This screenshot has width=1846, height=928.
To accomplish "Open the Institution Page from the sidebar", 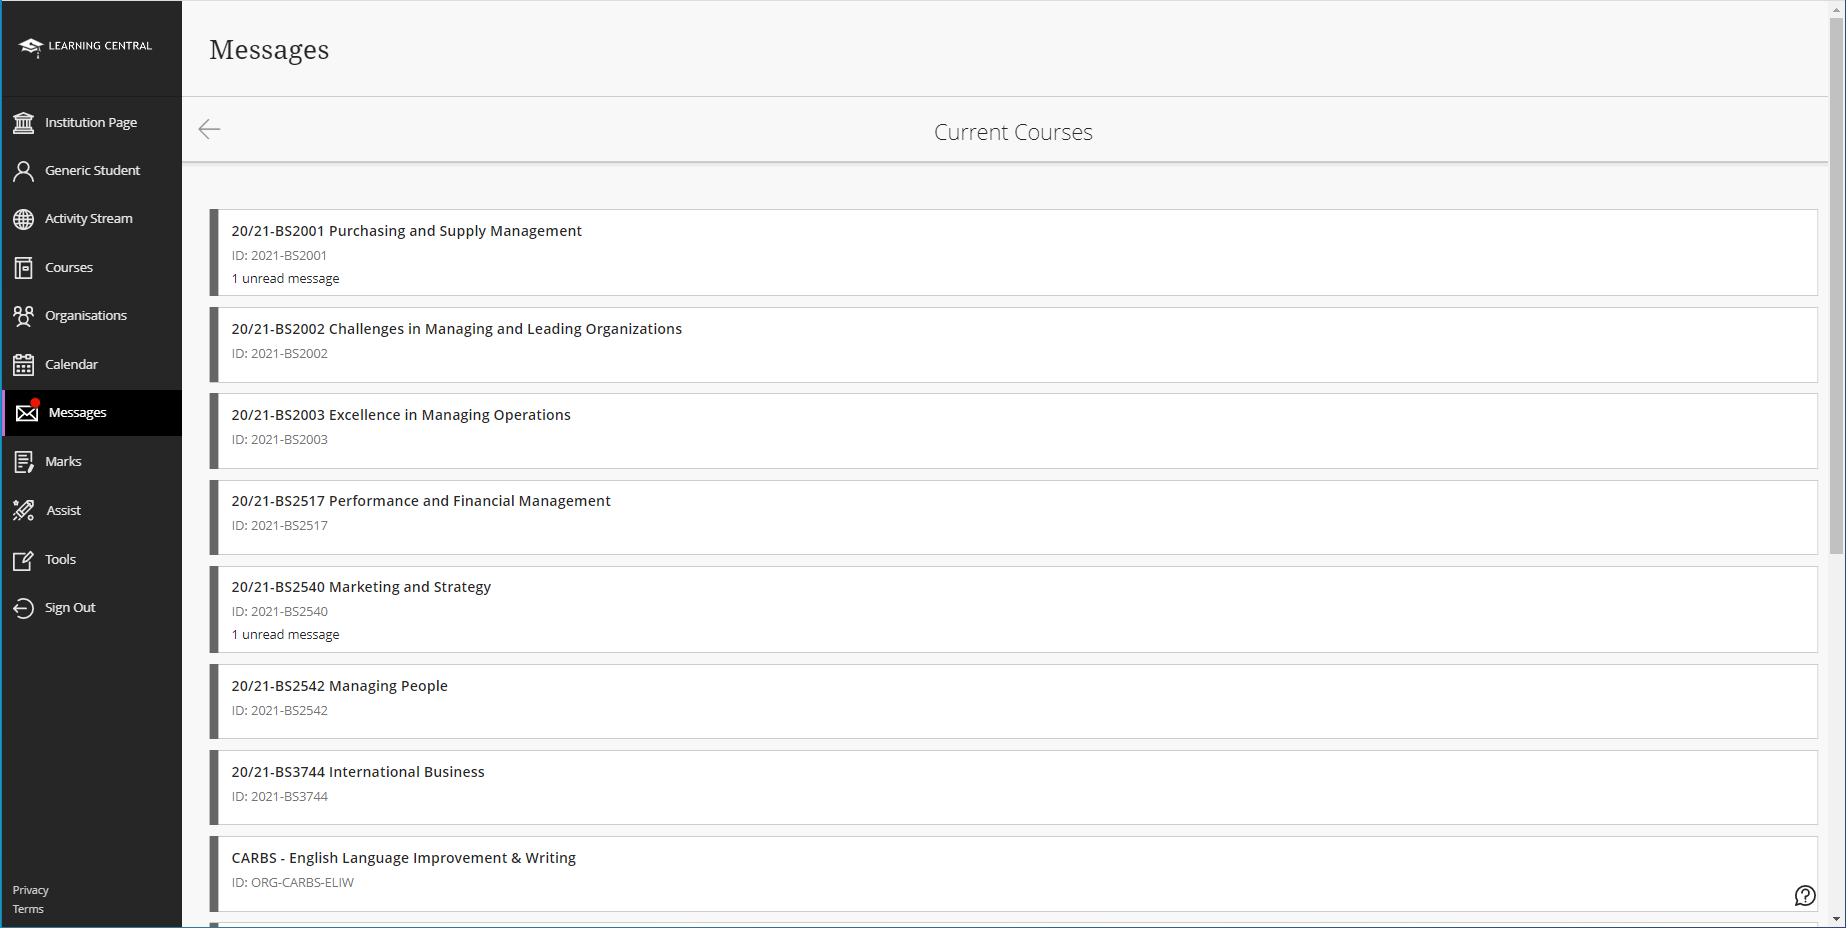I will click(x=24, y=122).
